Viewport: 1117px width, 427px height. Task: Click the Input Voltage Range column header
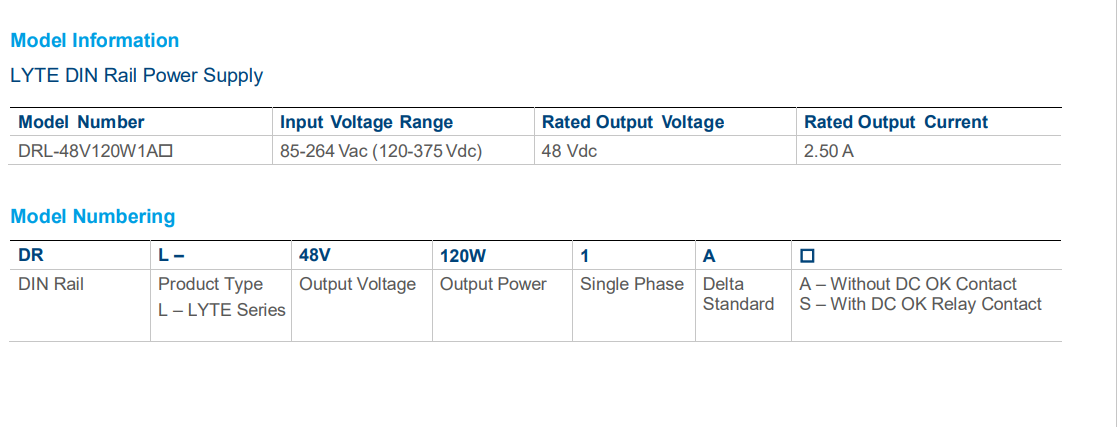click(x=366, y=123)
